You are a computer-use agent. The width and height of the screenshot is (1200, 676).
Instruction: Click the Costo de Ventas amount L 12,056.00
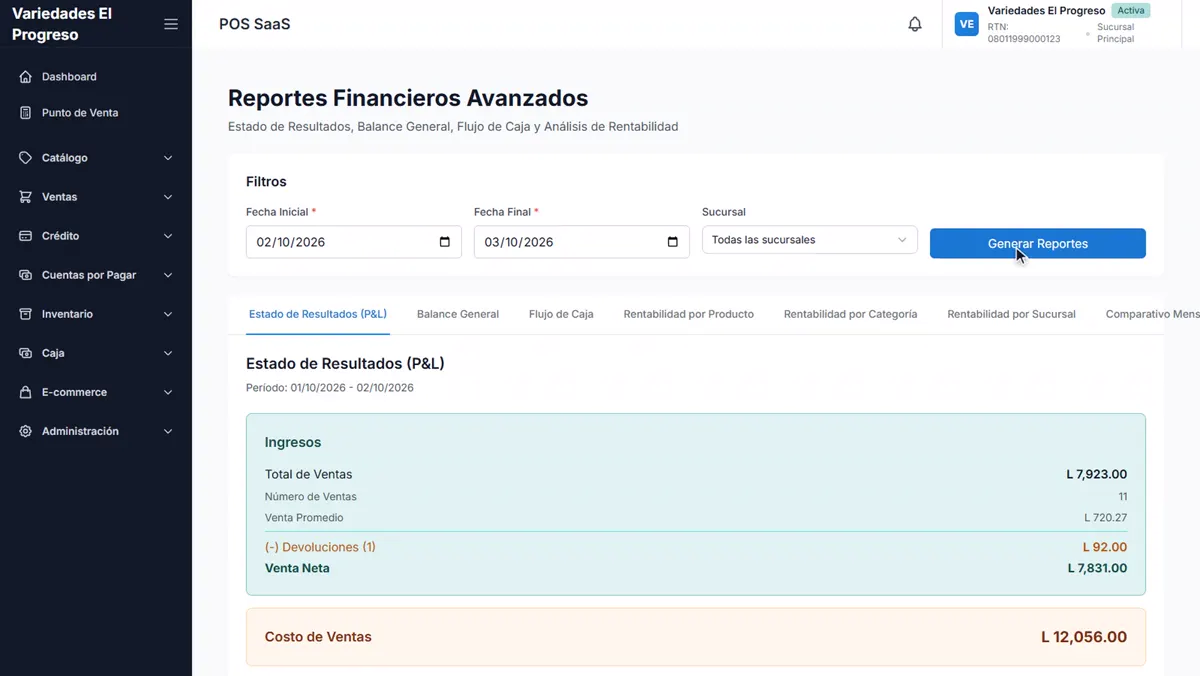1084,637
